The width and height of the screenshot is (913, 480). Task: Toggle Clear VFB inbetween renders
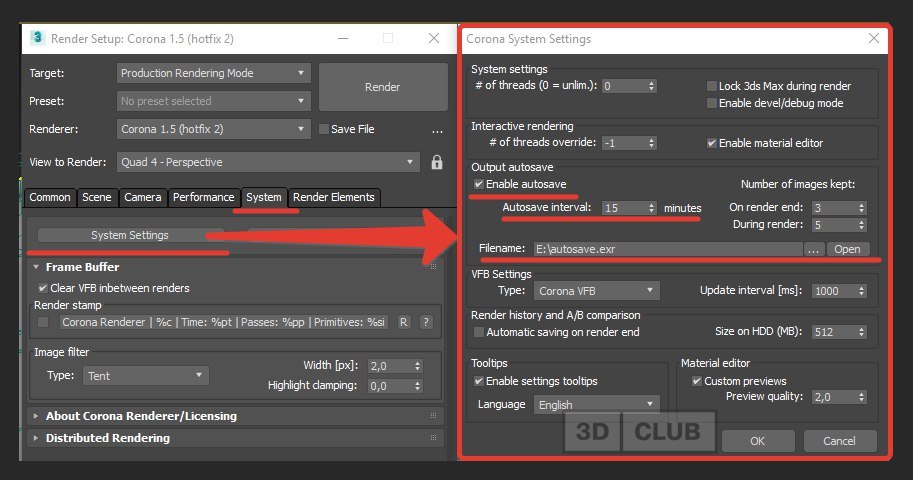point(43,288)
